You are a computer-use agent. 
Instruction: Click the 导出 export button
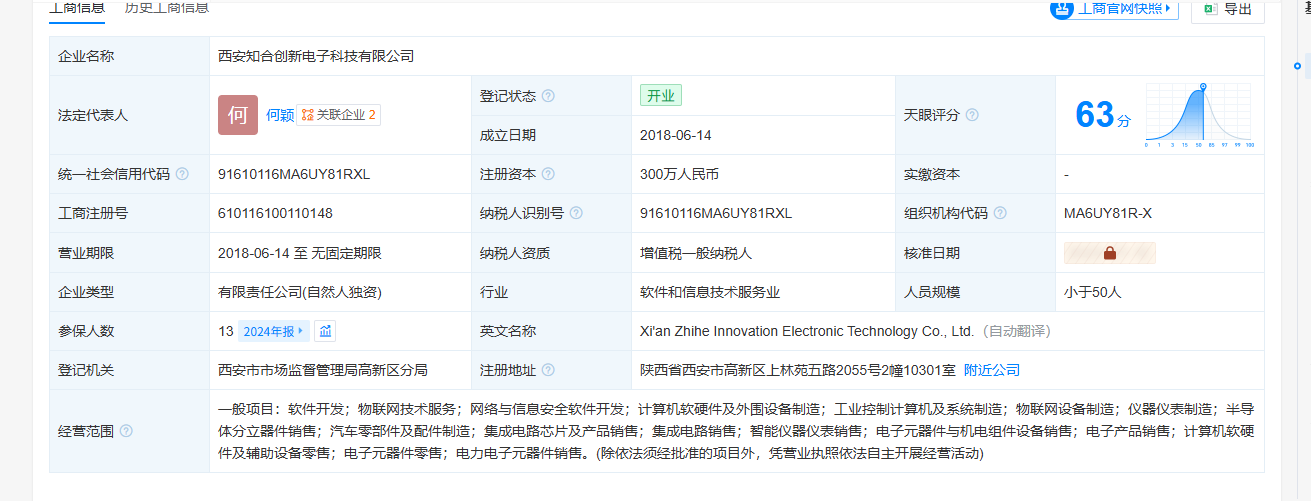coord(1228,9)
